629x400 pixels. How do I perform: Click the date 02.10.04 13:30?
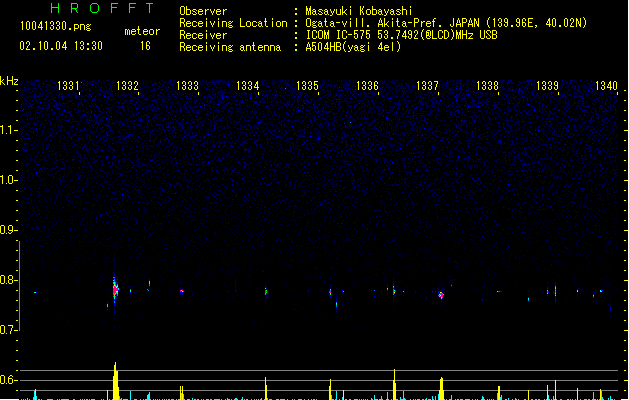click(x=61, y=46)
